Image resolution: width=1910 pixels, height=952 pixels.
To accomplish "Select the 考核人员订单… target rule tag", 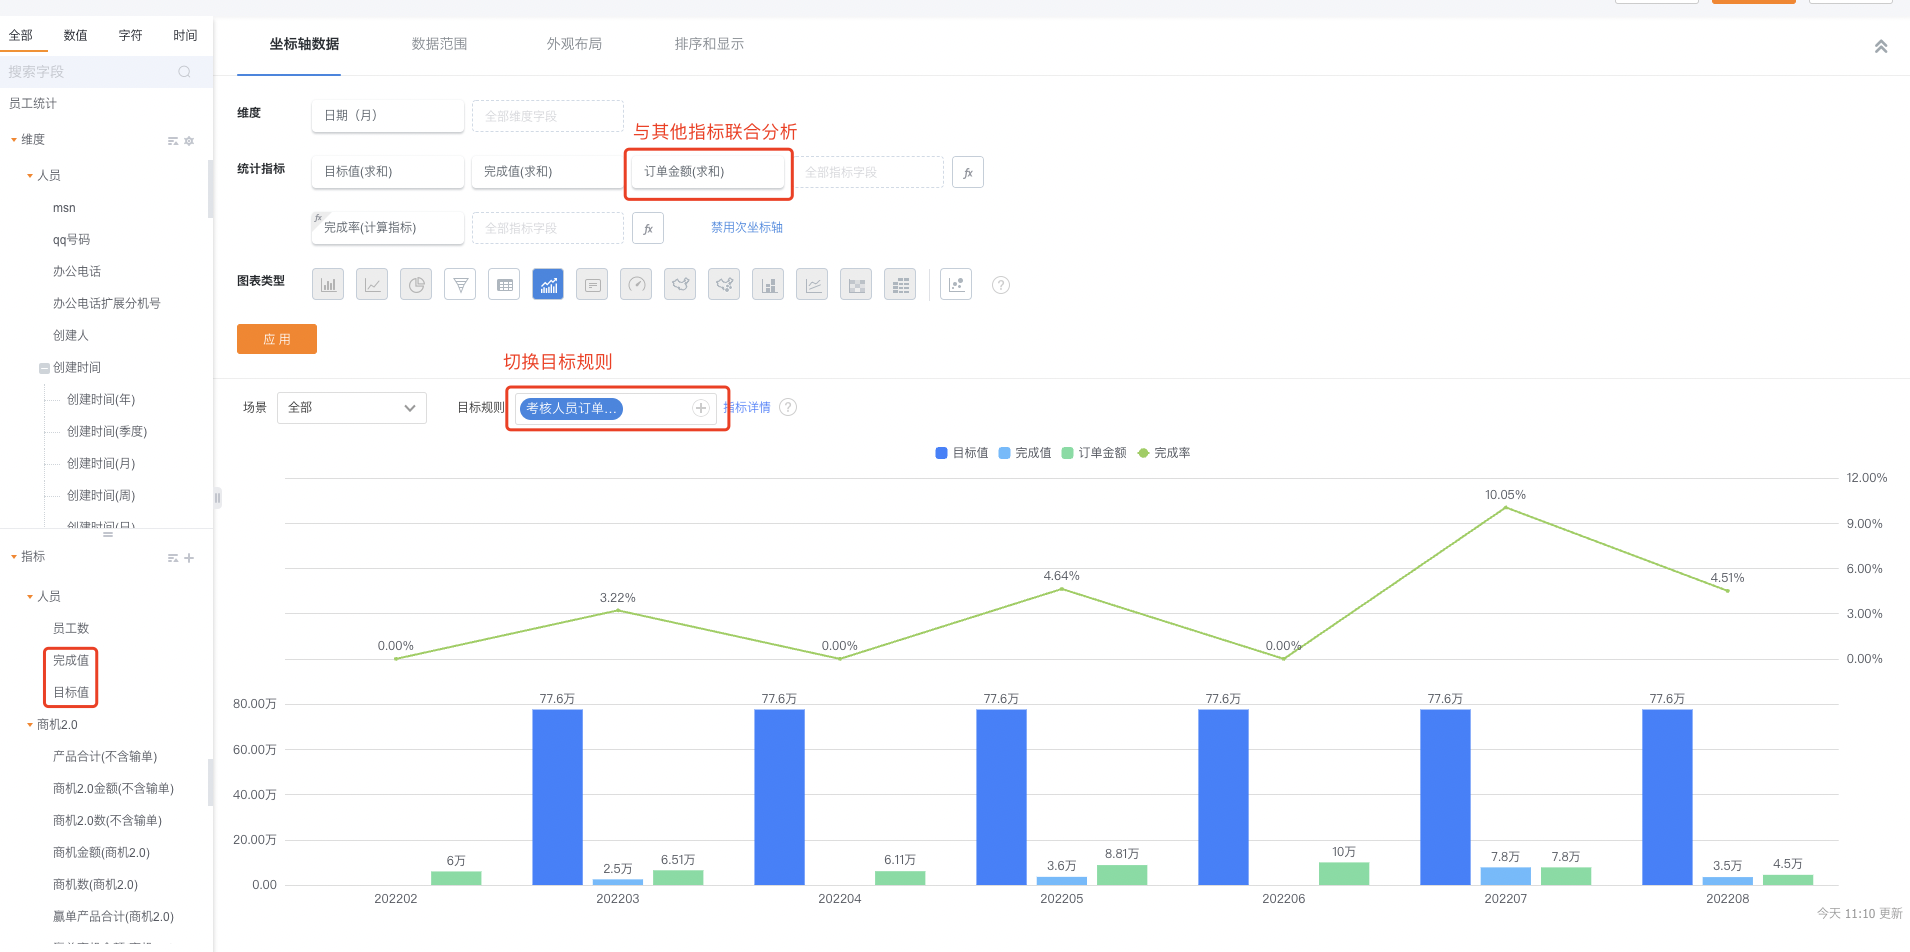I will tap(571, 408).
